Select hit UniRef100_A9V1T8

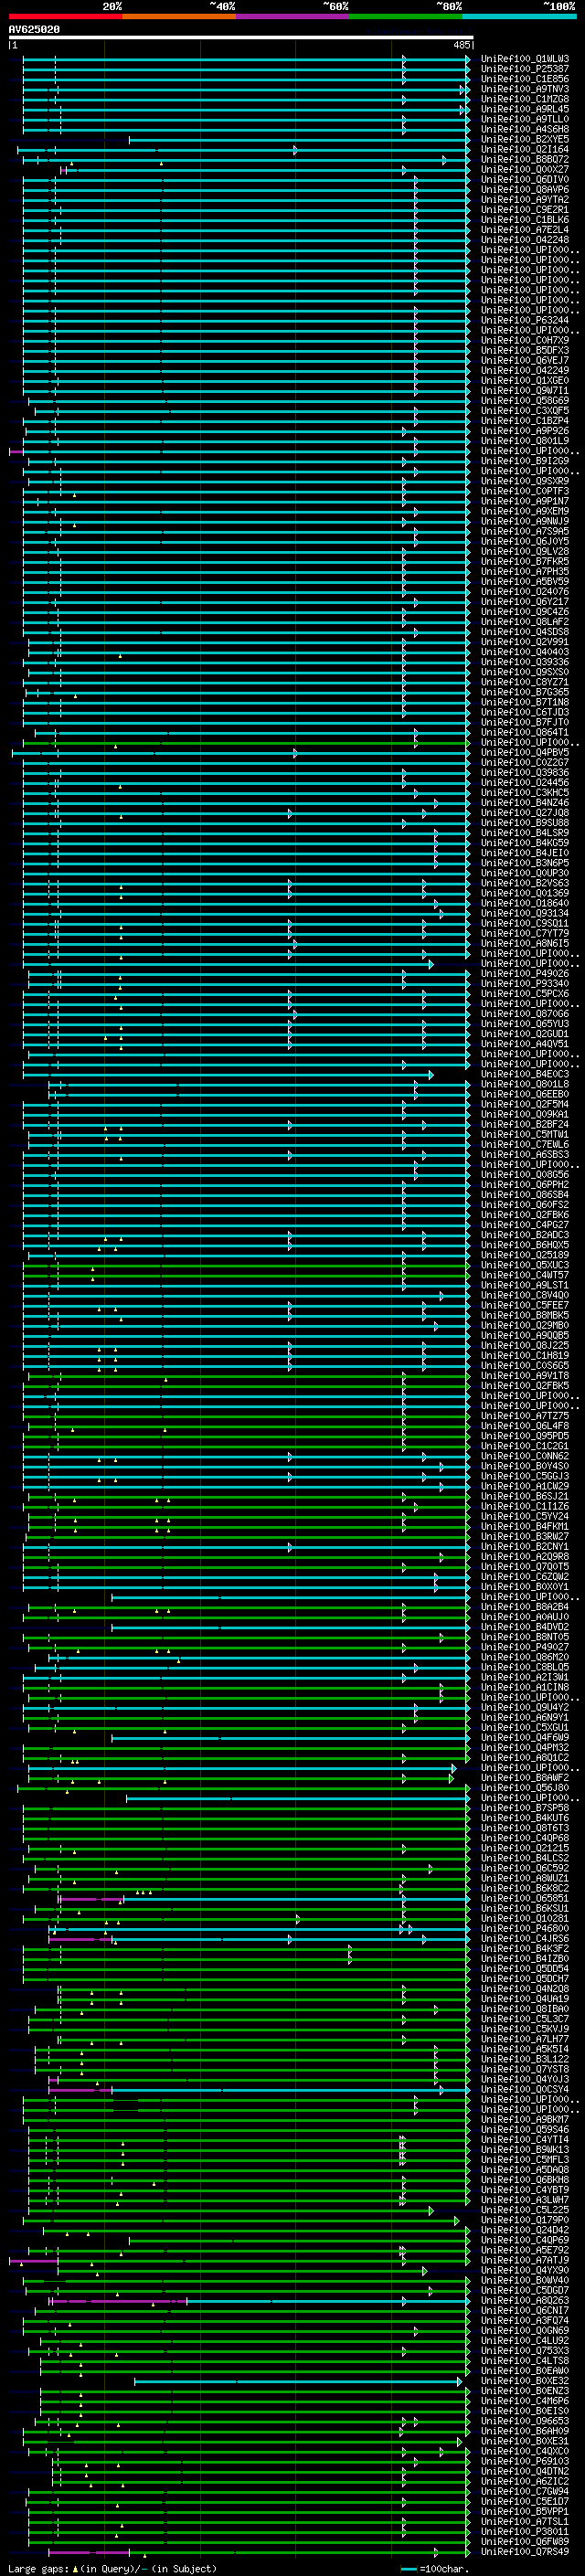point(525,1375)
